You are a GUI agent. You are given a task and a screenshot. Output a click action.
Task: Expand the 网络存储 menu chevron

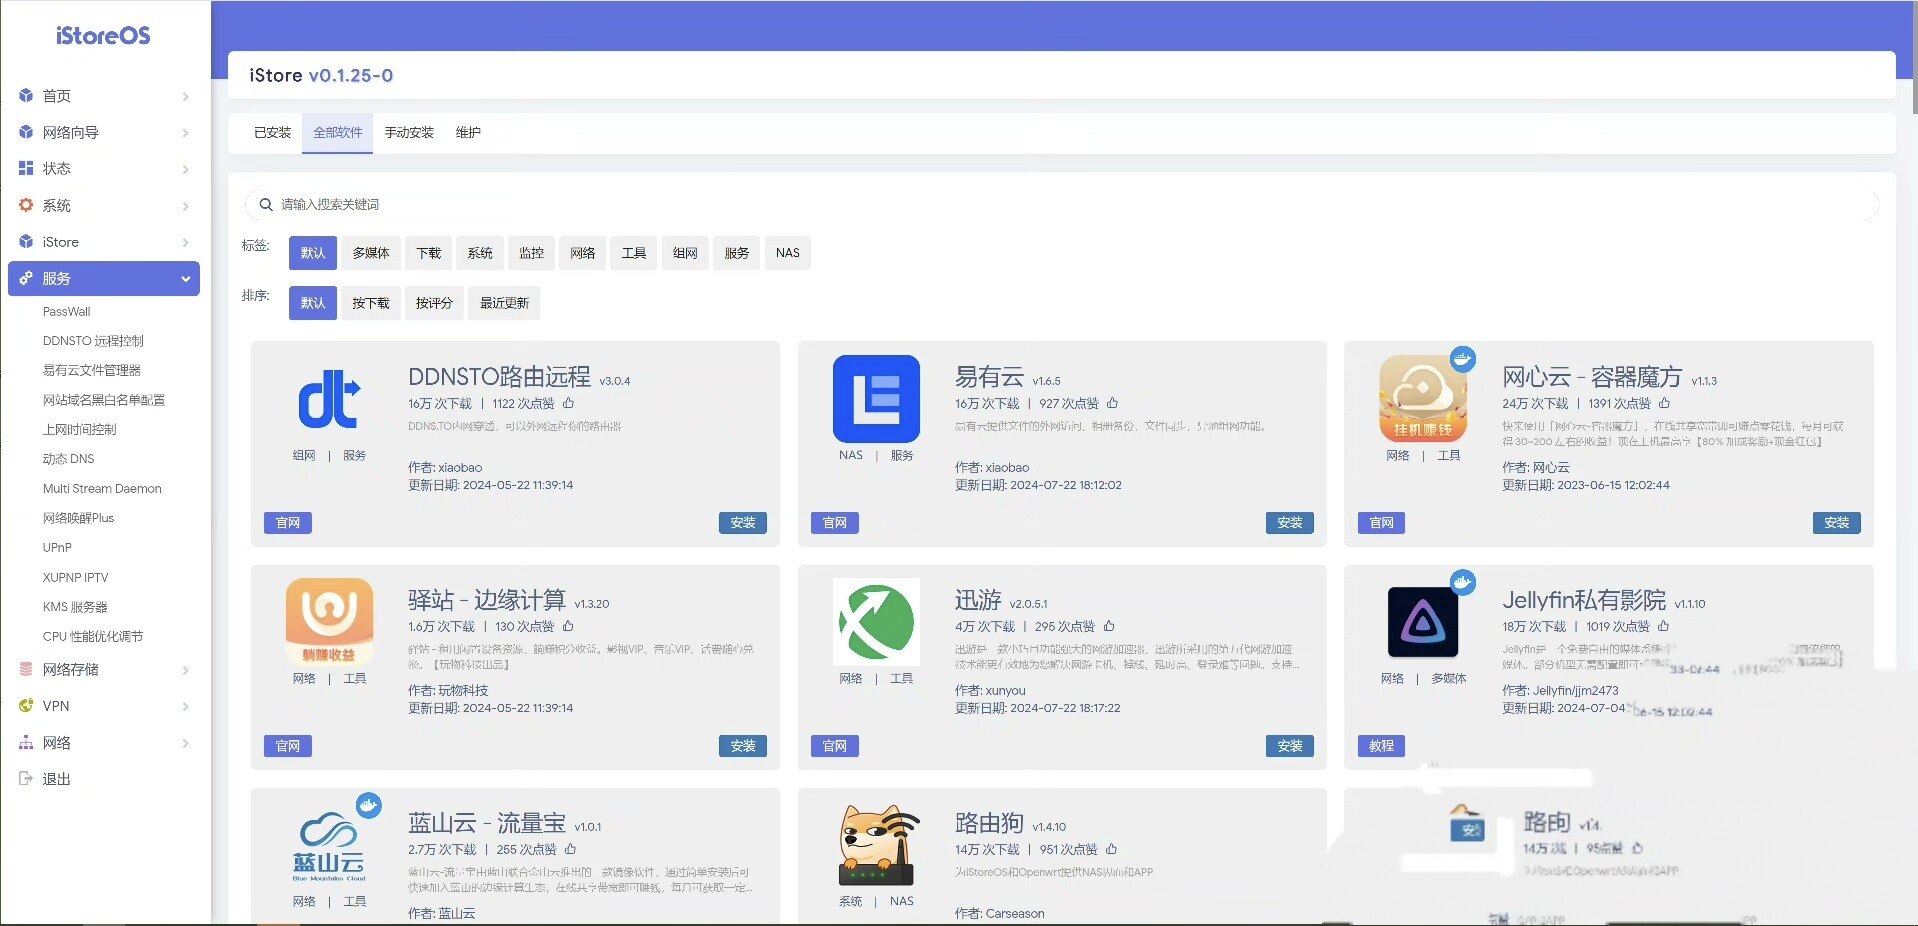(186, 670)
